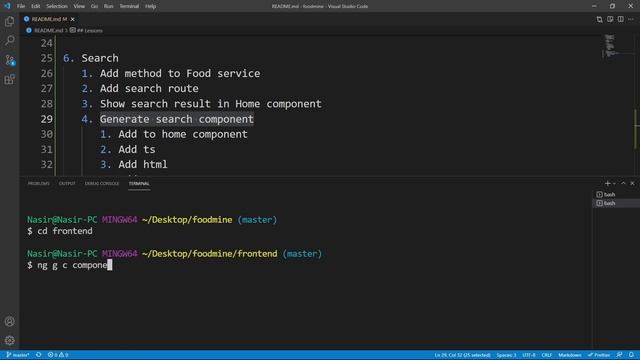Click the '6. Search' heading line
This screenshot has height=360, width=640.
point(91,58)
